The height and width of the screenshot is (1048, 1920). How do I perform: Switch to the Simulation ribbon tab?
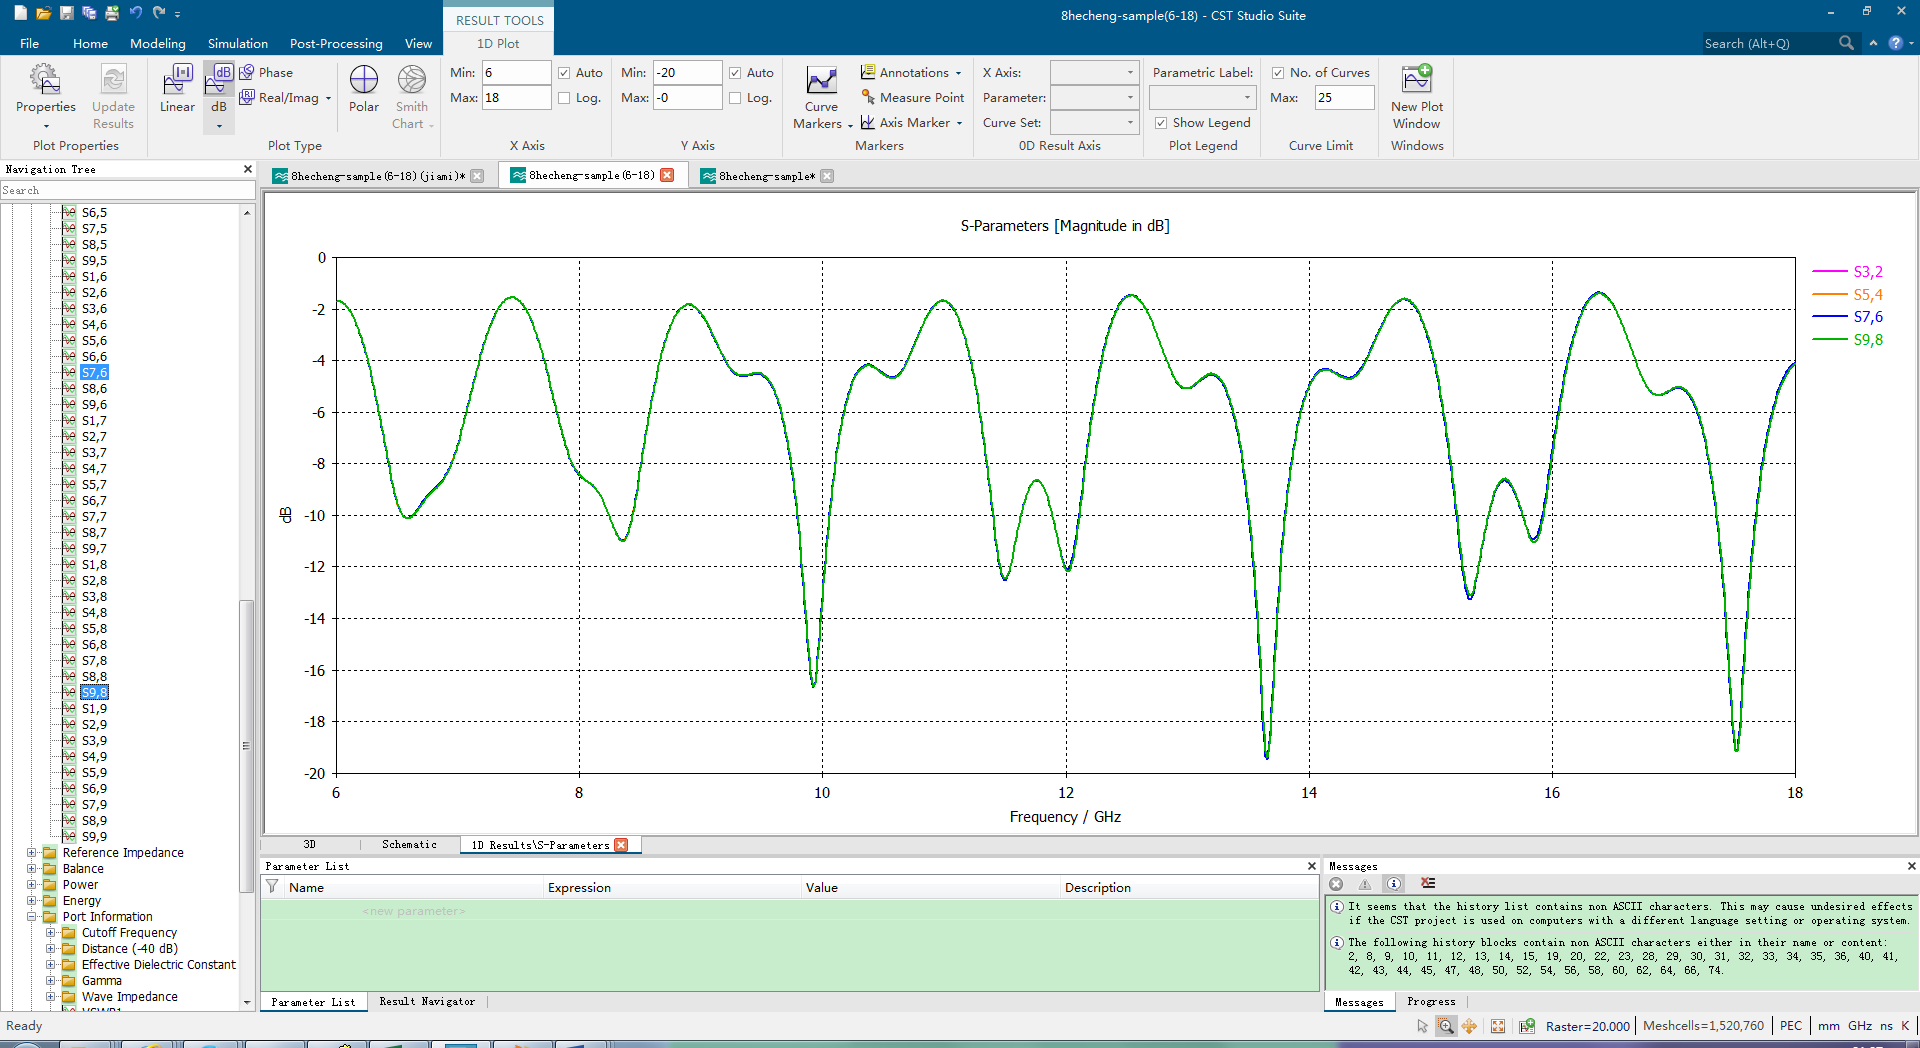[237, 43]
